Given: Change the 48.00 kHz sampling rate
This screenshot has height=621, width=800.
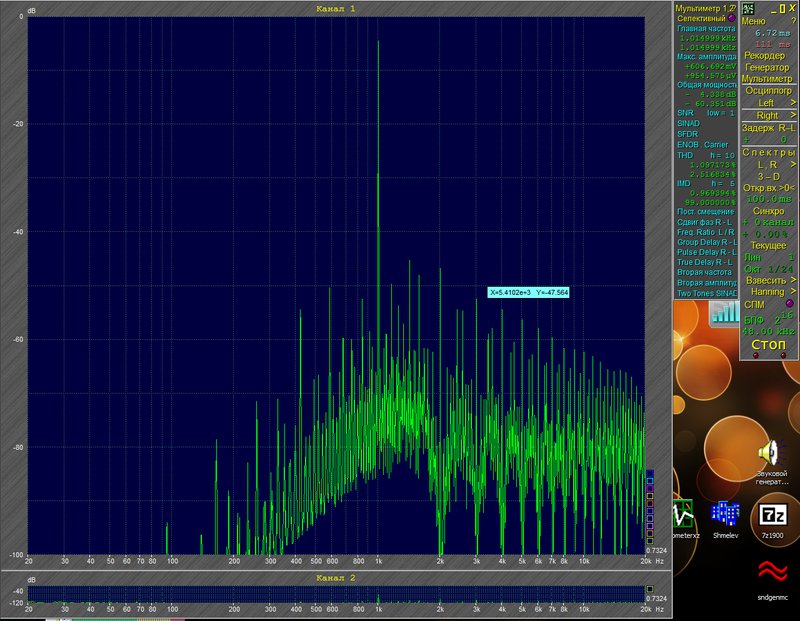Looking at the screenshot, I should [x=768, y=331].
